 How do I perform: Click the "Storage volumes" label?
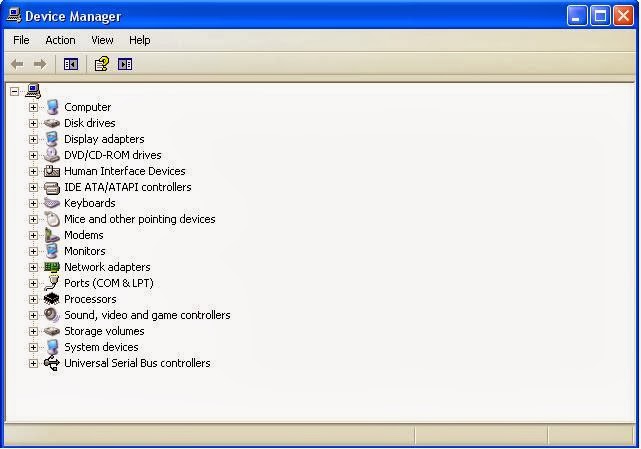pos(104,331)
